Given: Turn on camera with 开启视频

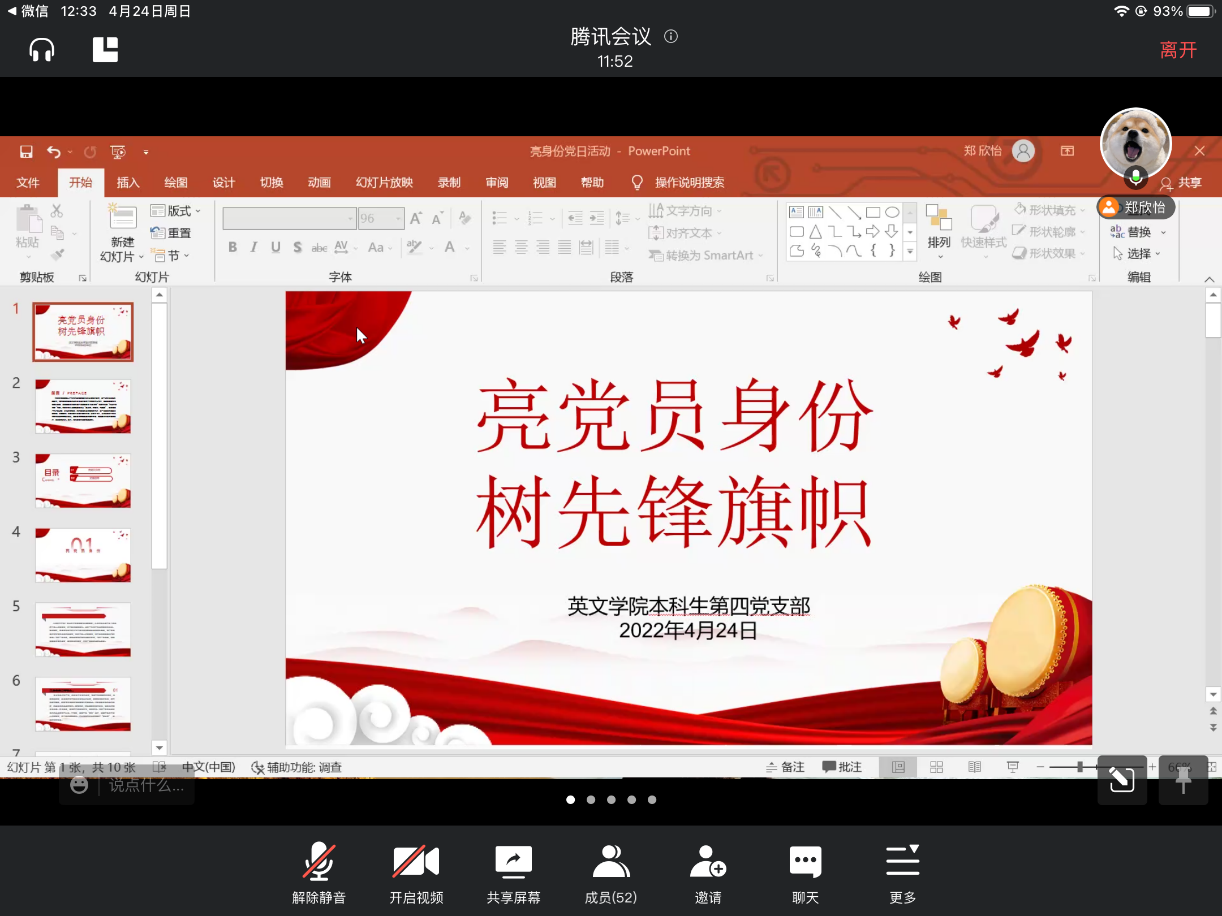Looking at the screenshot, I should [x=416, y=873].
